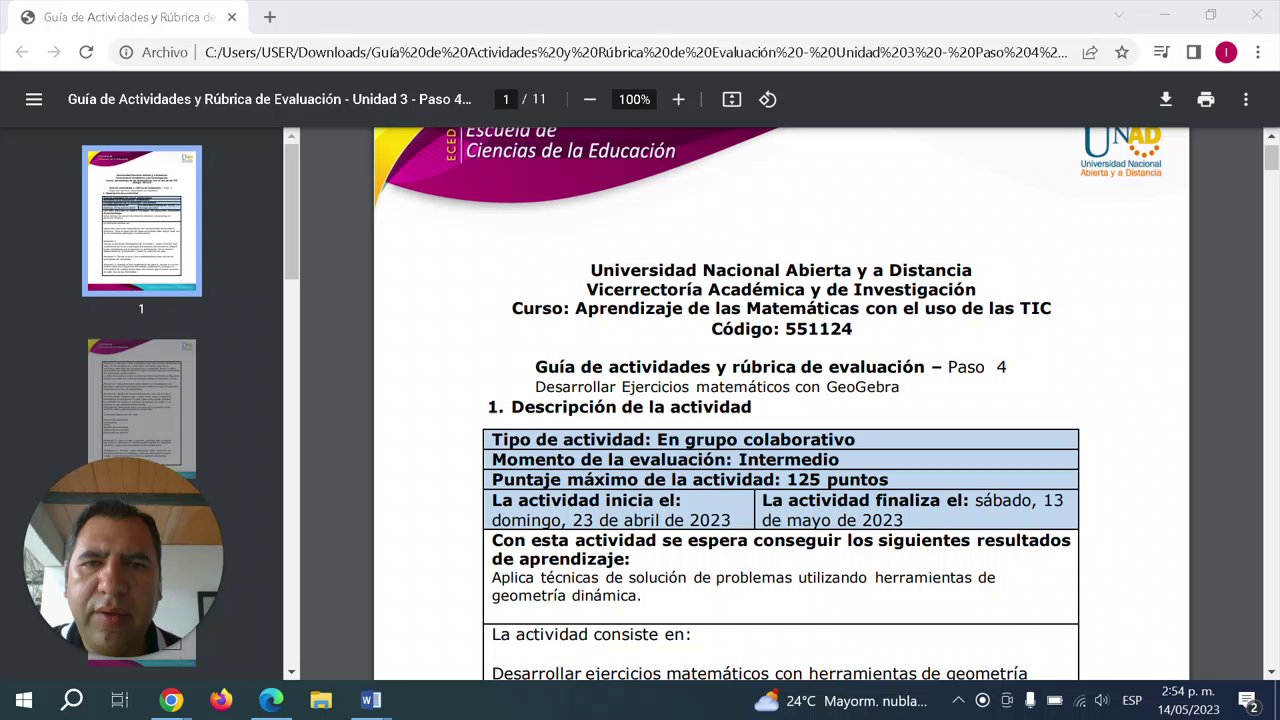1280x720 pixels.
Task: Open the Chrome tab search chevron
Action: click(x=1119, y=15)
